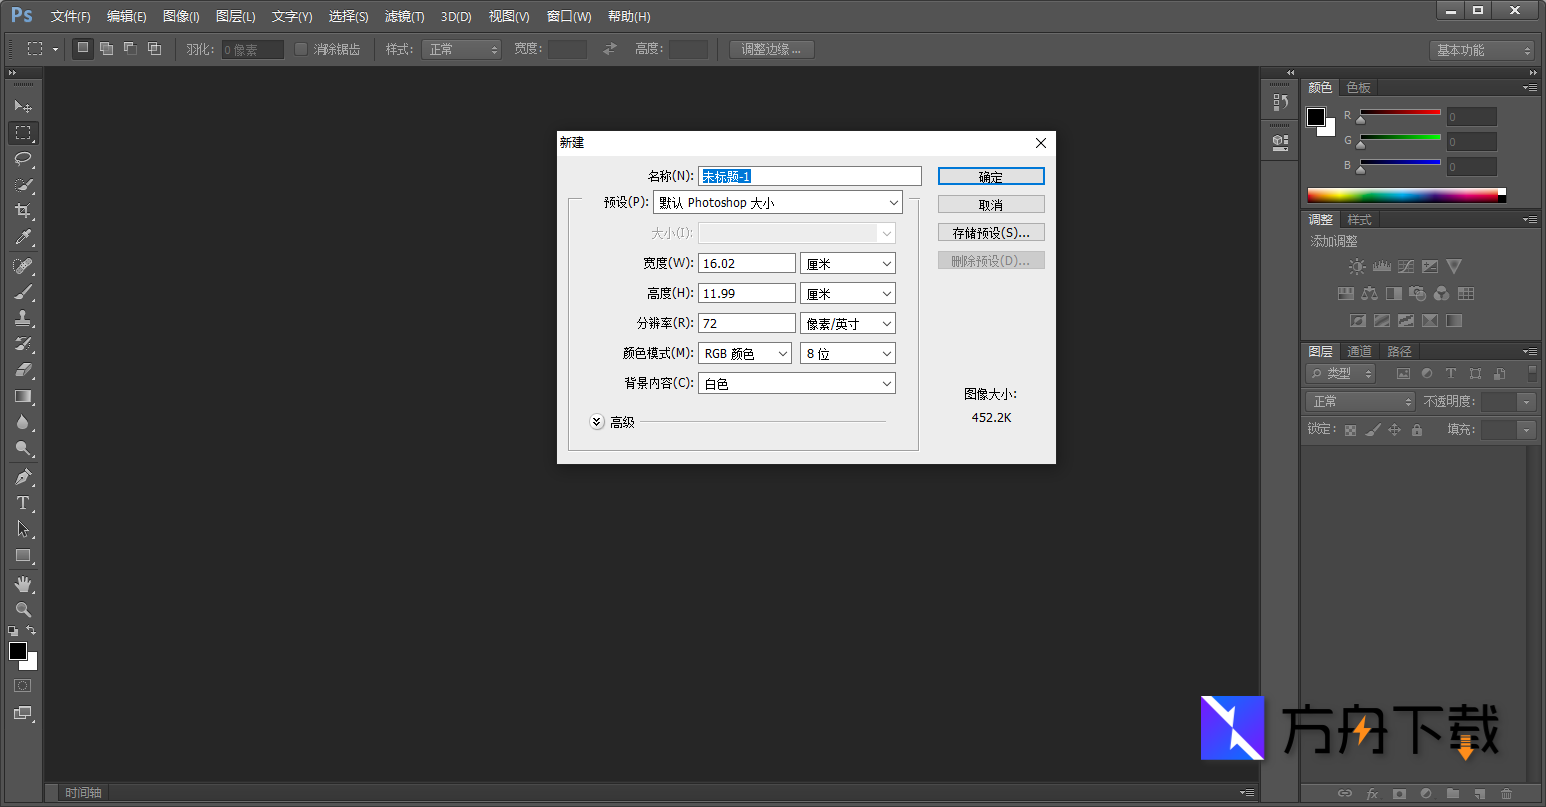
Task: Switch to the Channels tab
Action: [x=1359, y=351]
